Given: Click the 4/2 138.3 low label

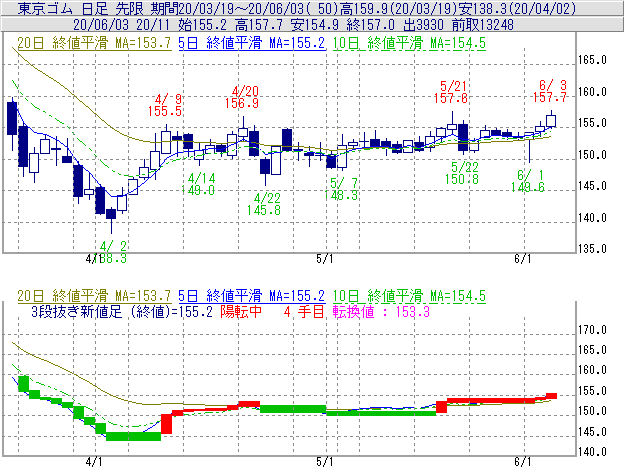Looking at the screenshot, I should (x=110, y=252).
